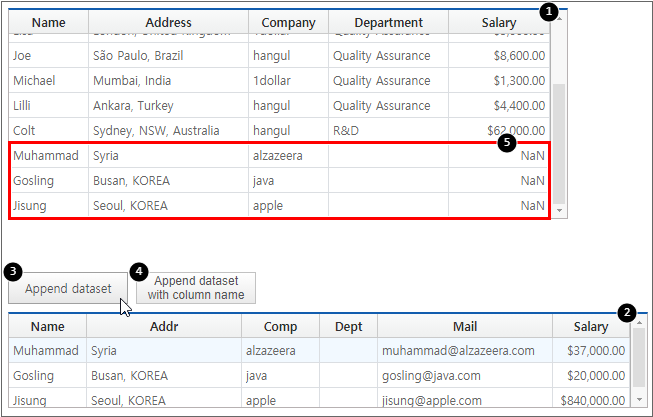Click the upper grid scrollbar up arrow
The image size is (653, 417).
tap(559, 18)
